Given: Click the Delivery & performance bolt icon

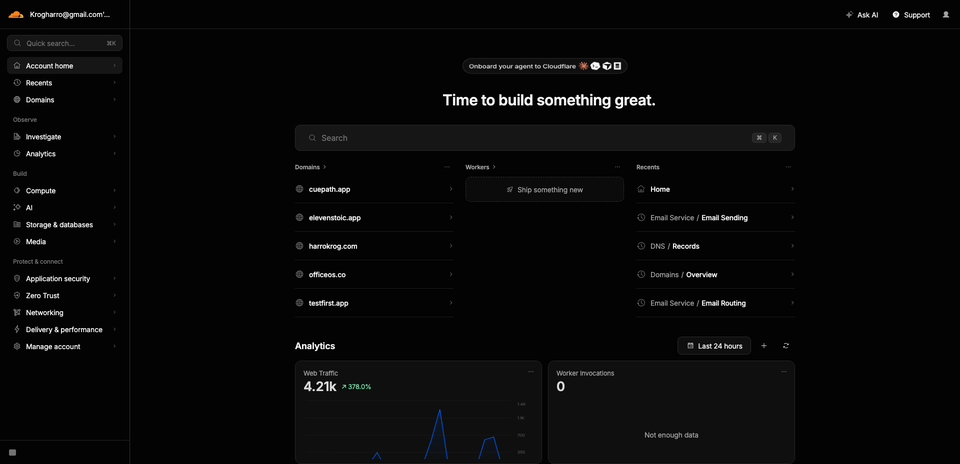Looking at the screenshot, I should point(17,329).
